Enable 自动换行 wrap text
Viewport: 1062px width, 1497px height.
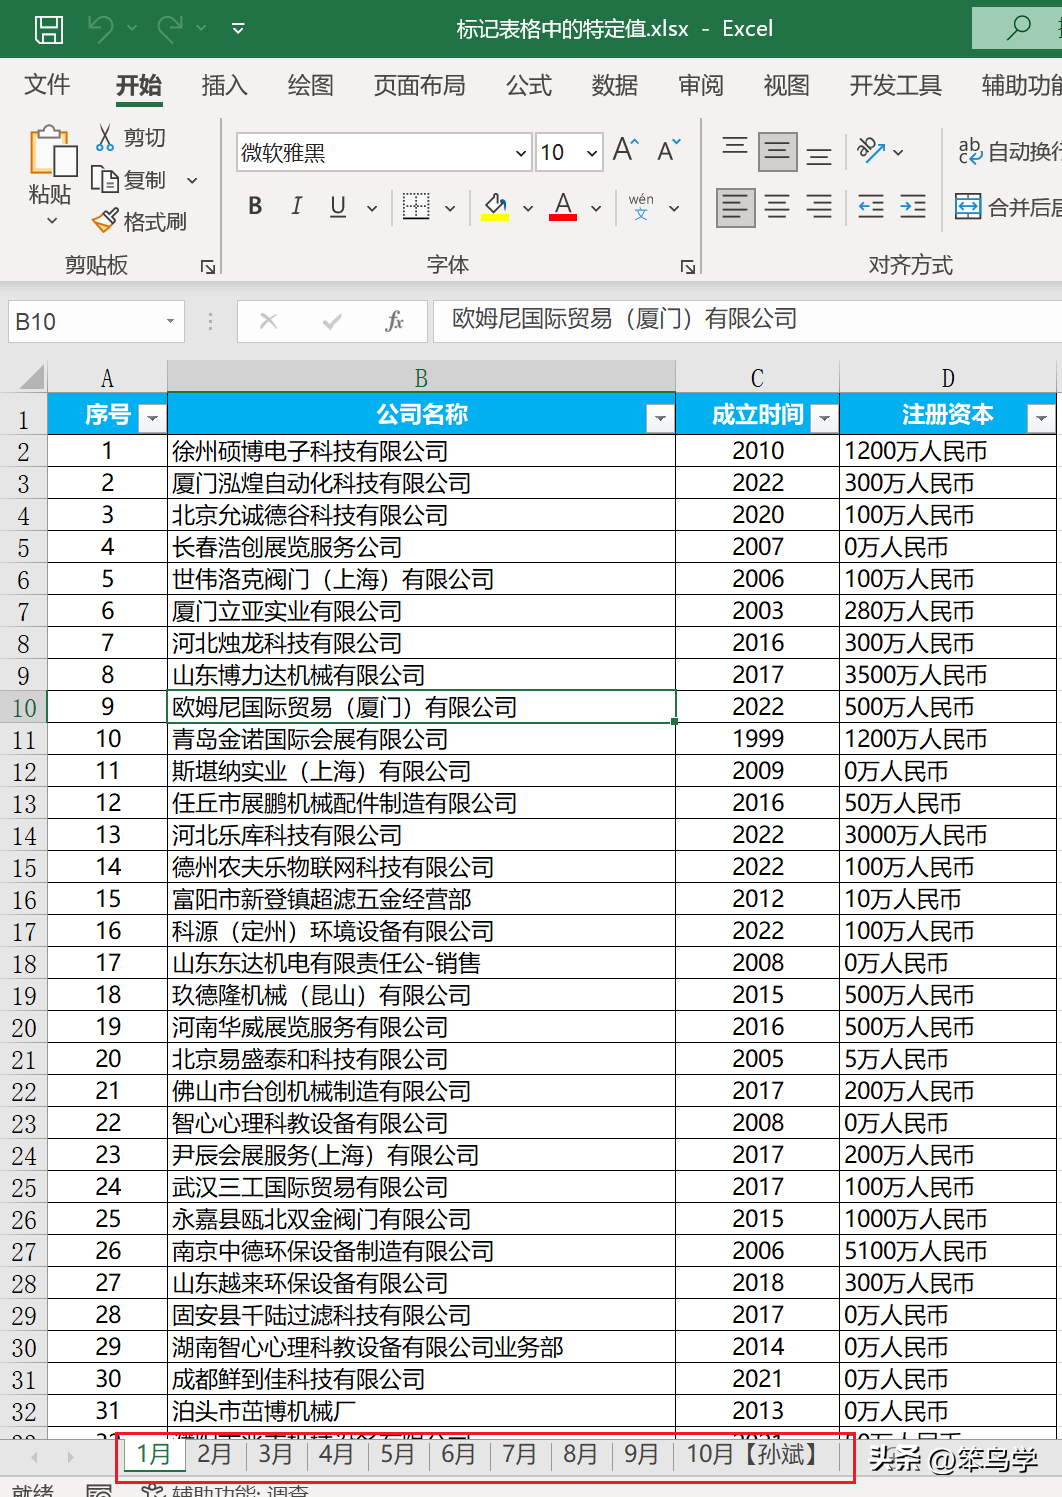1008,151
